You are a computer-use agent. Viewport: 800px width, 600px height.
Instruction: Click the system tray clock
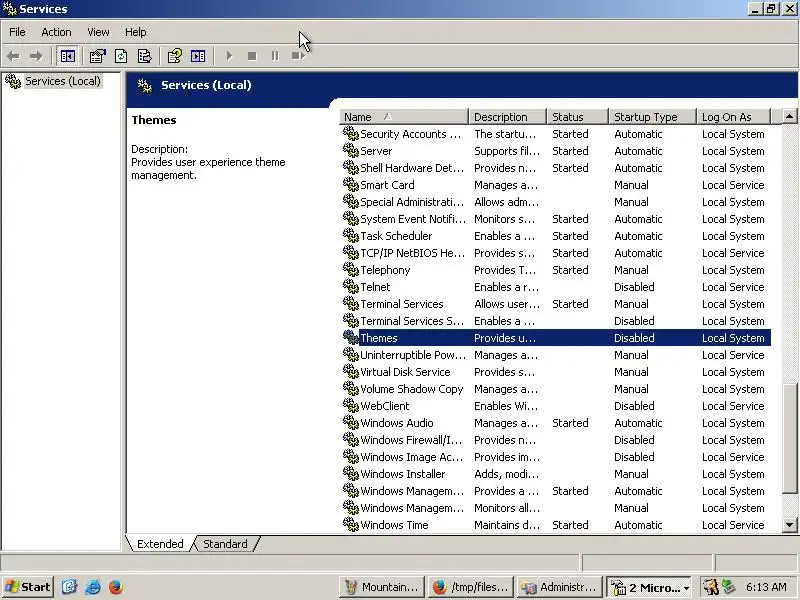766,587
